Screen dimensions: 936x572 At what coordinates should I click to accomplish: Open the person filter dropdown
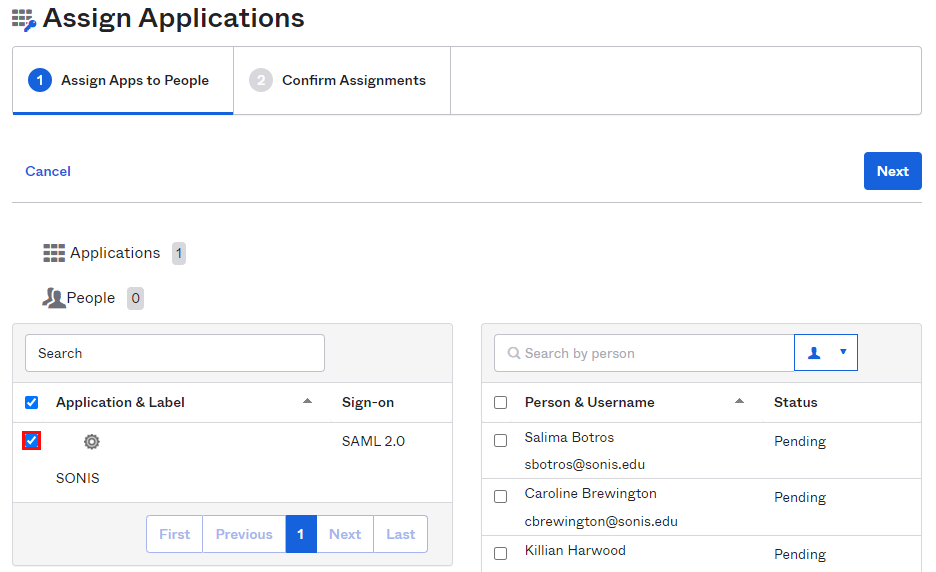(826, 352)
